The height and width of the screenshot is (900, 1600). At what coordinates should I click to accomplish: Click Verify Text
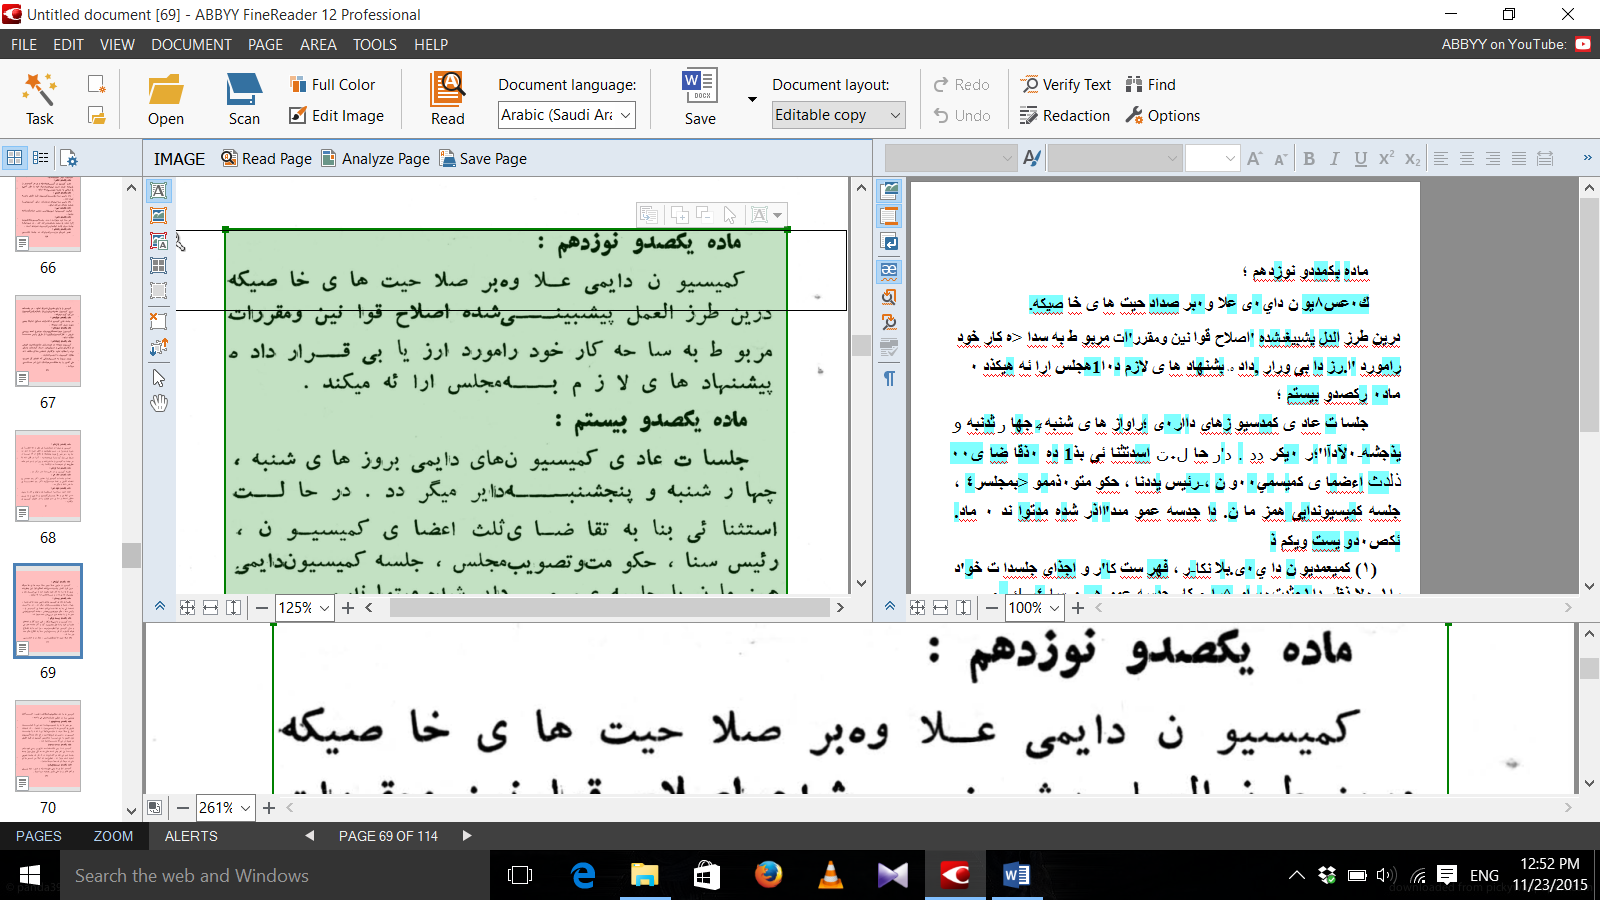[1066, 85]
